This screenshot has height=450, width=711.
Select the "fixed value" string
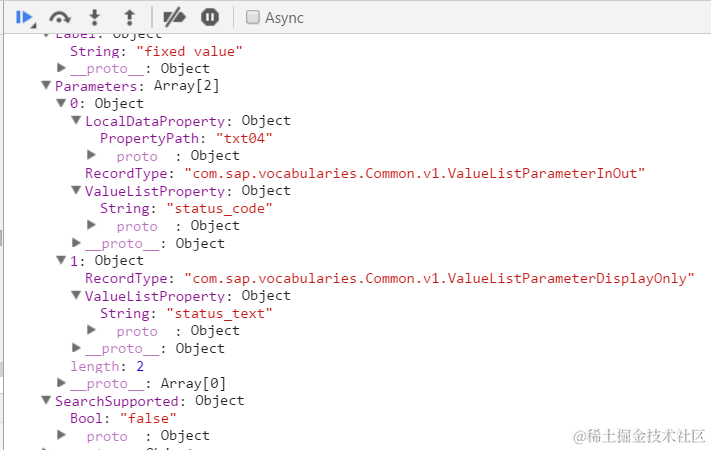[190, 51]
